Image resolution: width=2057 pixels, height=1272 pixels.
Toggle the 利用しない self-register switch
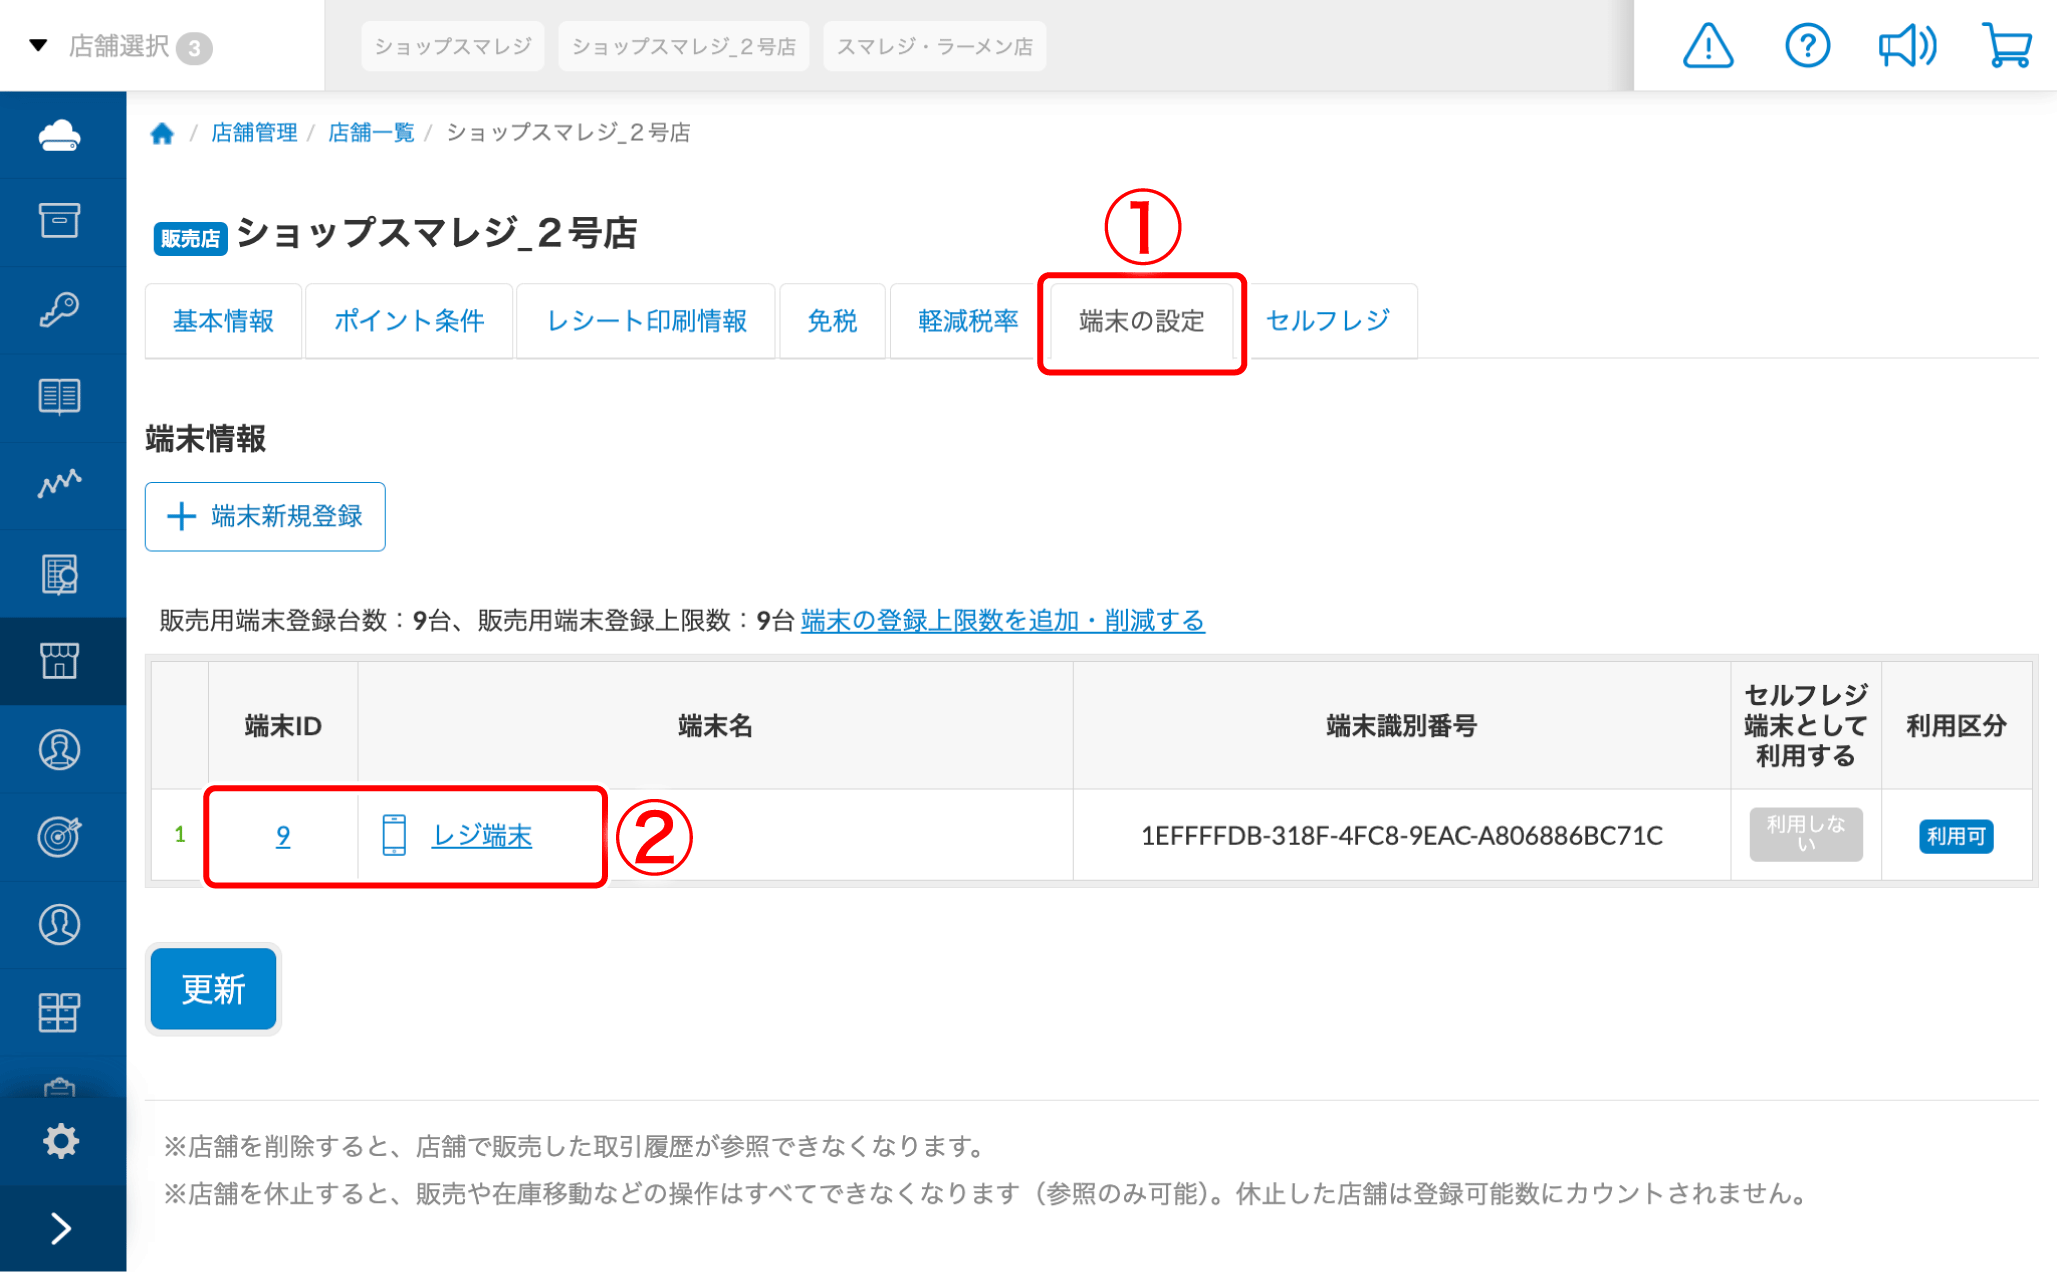[1806, 834]
